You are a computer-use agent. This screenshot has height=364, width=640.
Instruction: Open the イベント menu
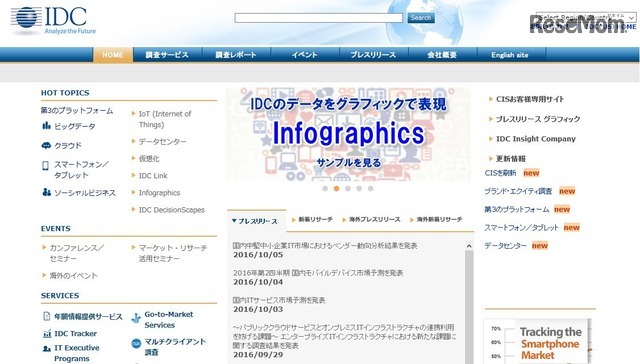click(x=304, y=55)
